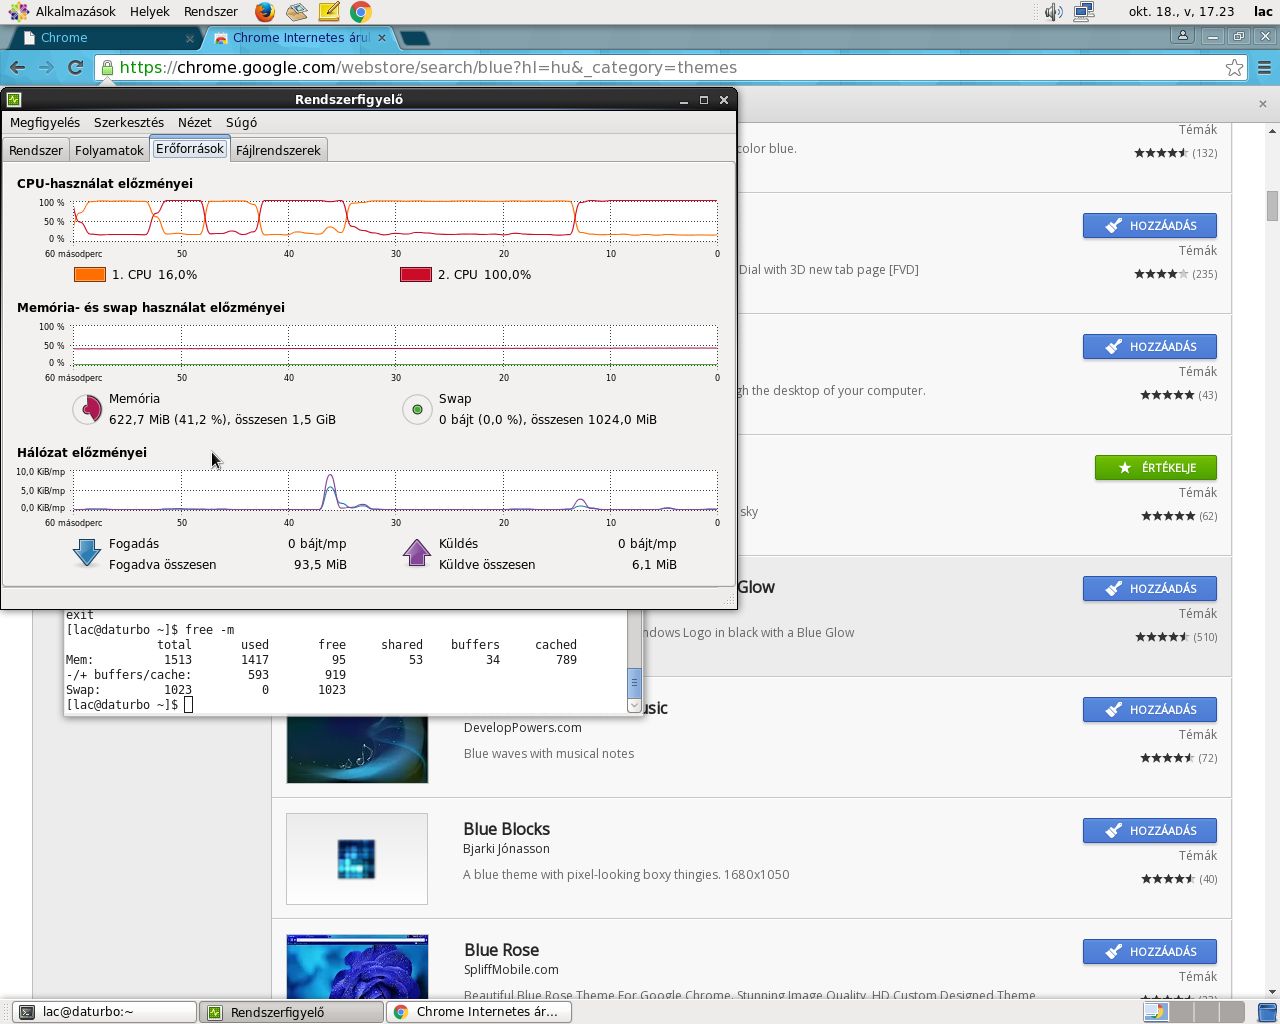
Task: Open Chrome's hamburger menu
Action: tap(1264, 67)
